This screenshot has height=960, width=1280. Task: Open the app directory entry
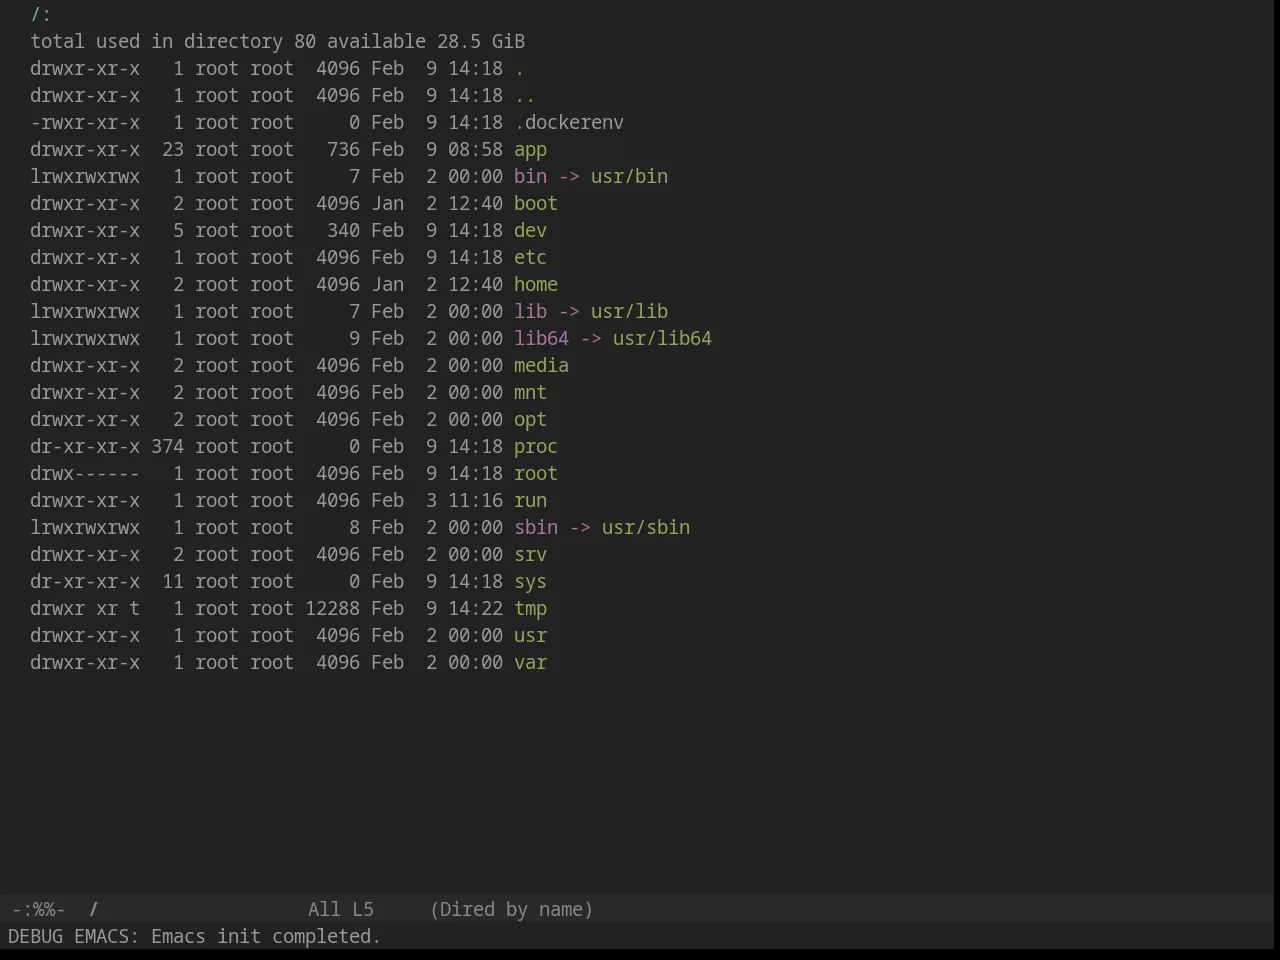(x=530, y=150)
